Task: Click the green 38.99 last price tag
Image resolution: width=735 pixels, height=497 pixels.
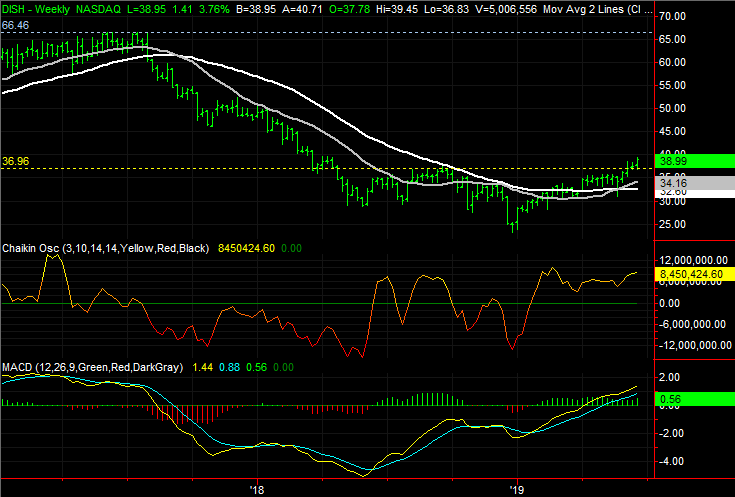Action: (x=694, y=160)
